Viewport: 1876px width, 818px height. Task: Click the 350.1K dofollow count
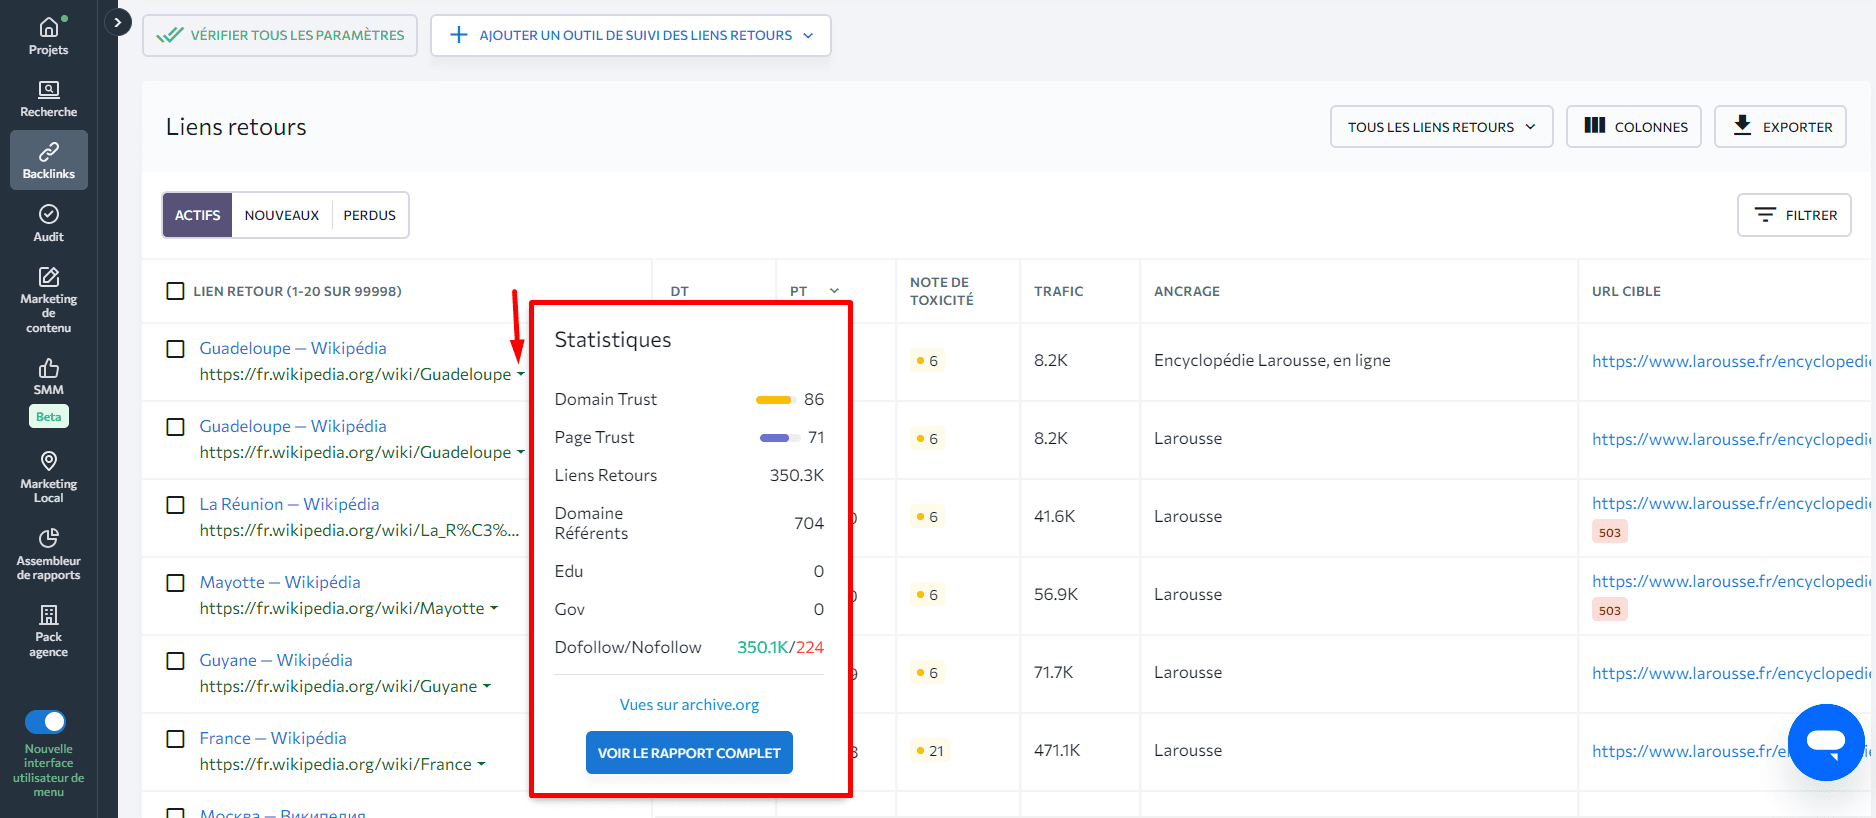coord(762,647)
